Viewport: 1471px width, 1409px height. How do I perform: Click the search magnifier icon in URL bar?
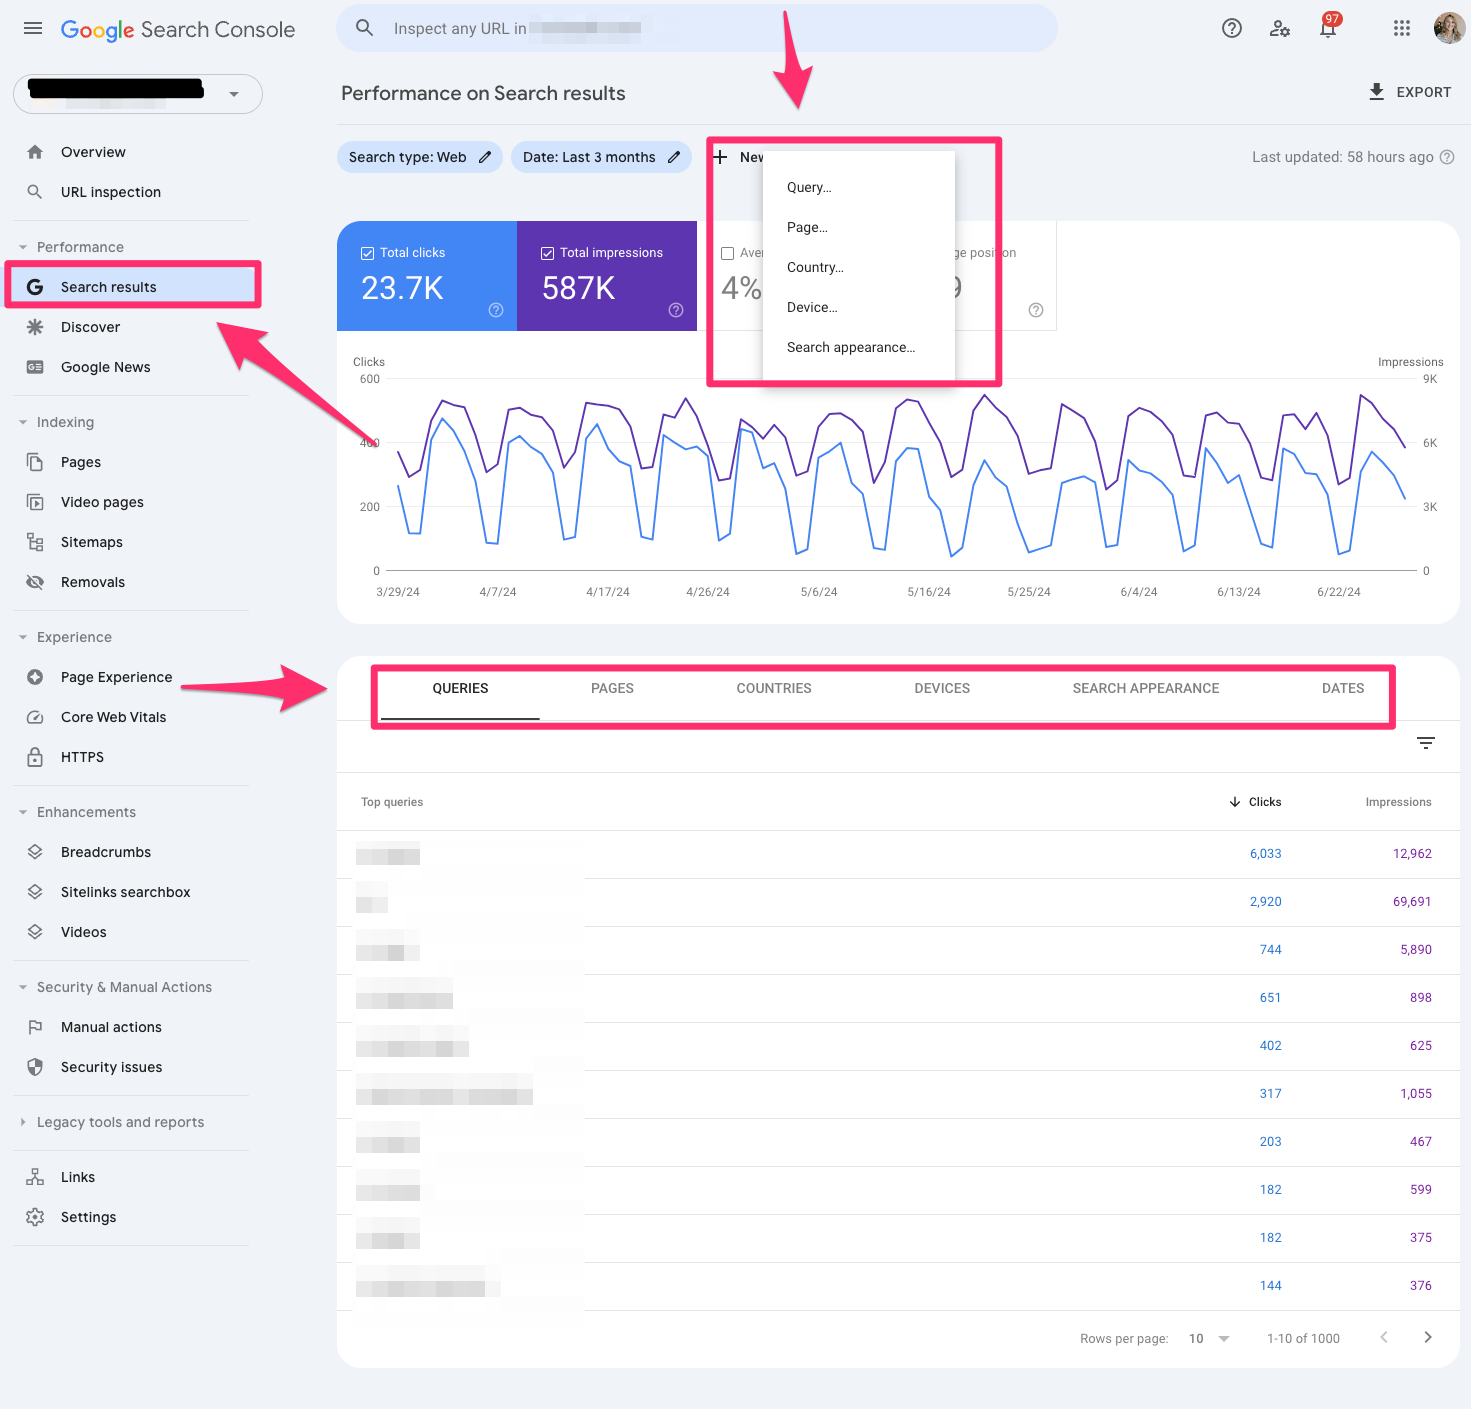coord(365,28)
